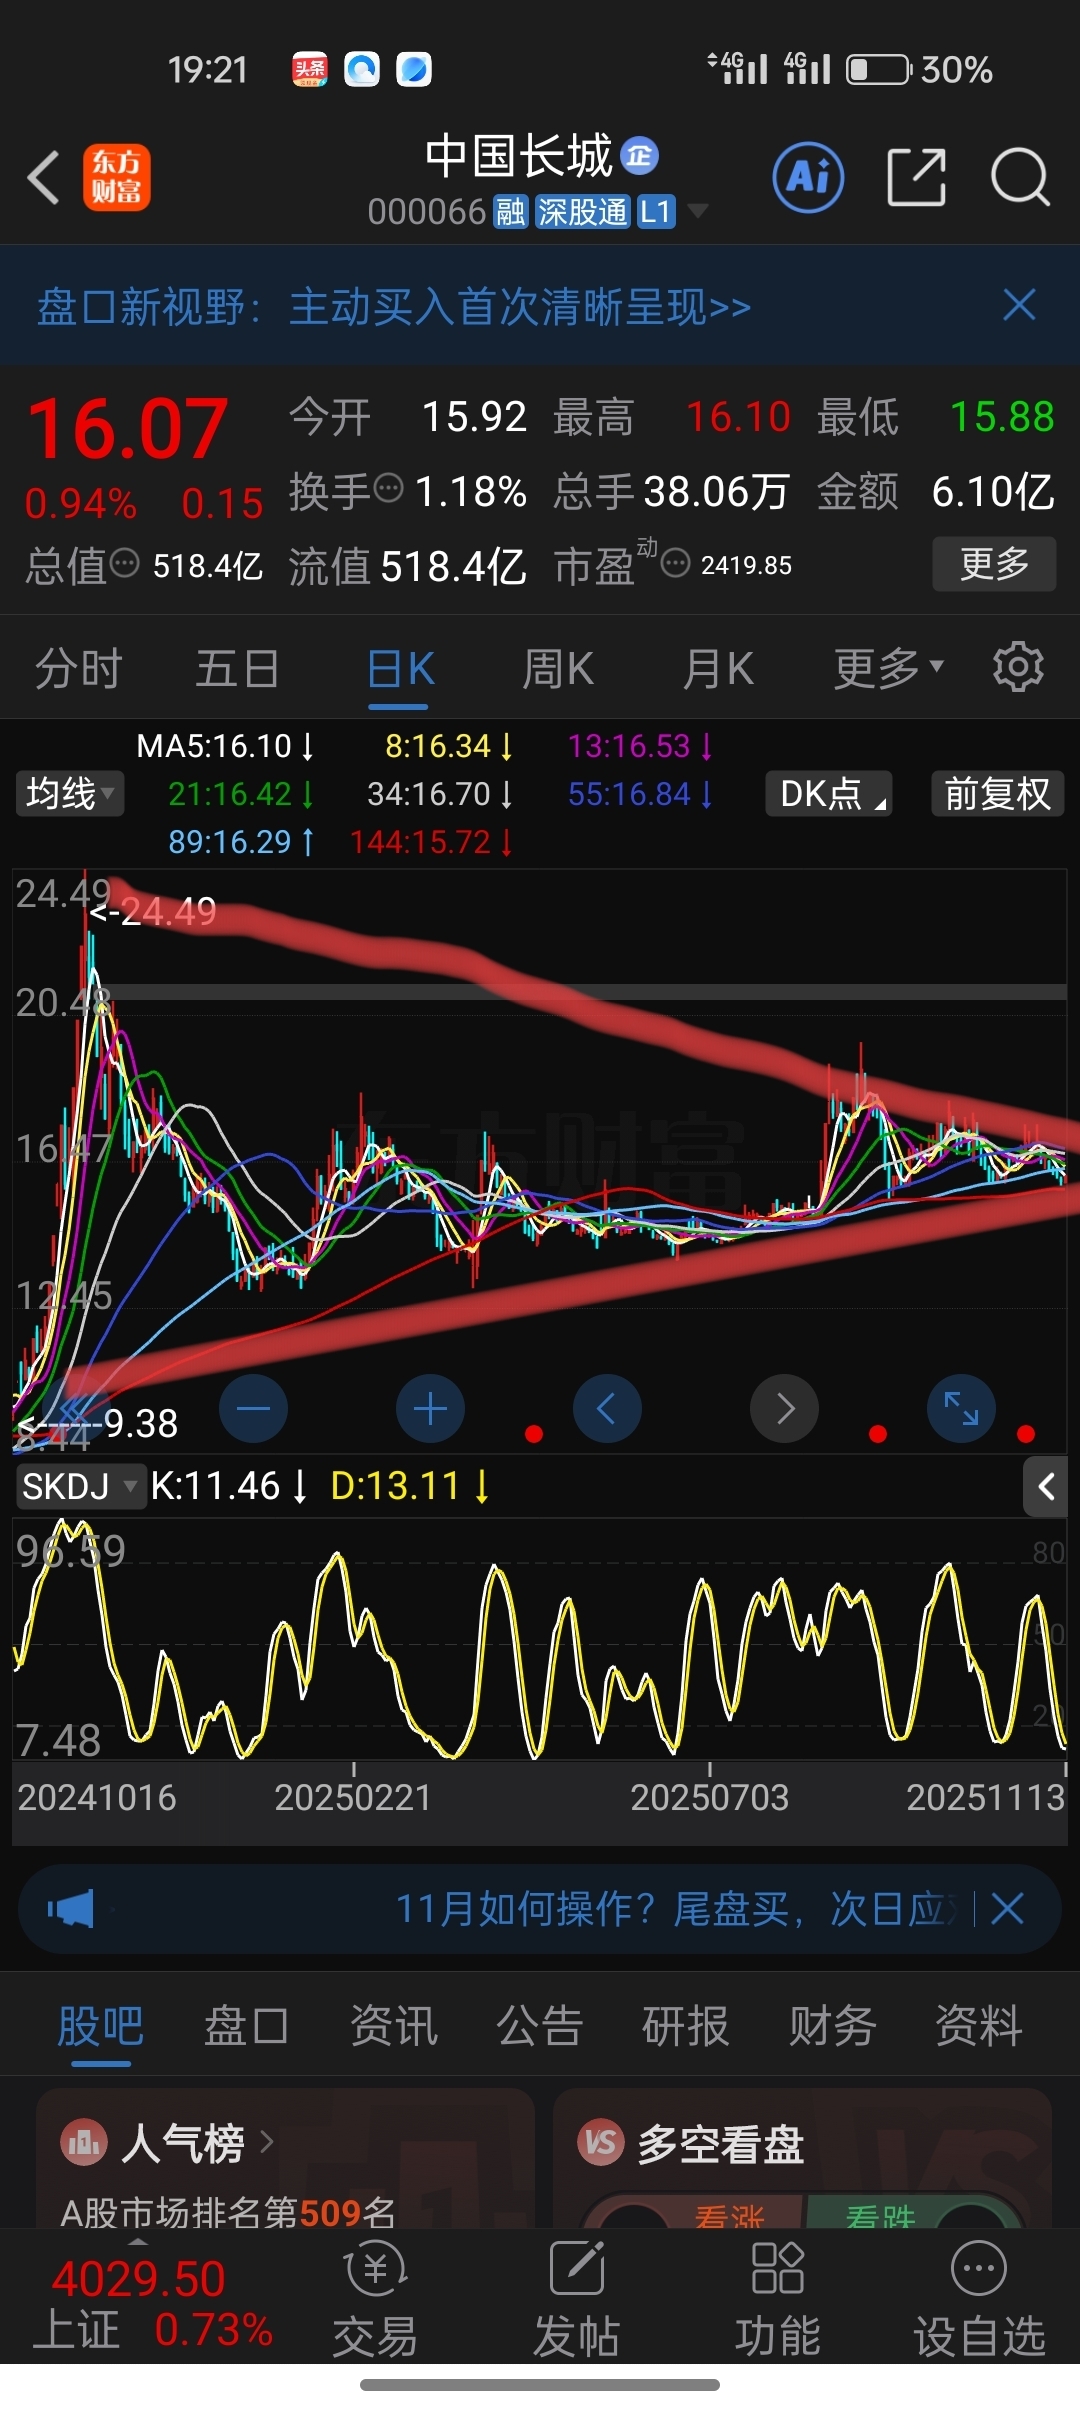Select the 日K chart tab

coord(400,668)
